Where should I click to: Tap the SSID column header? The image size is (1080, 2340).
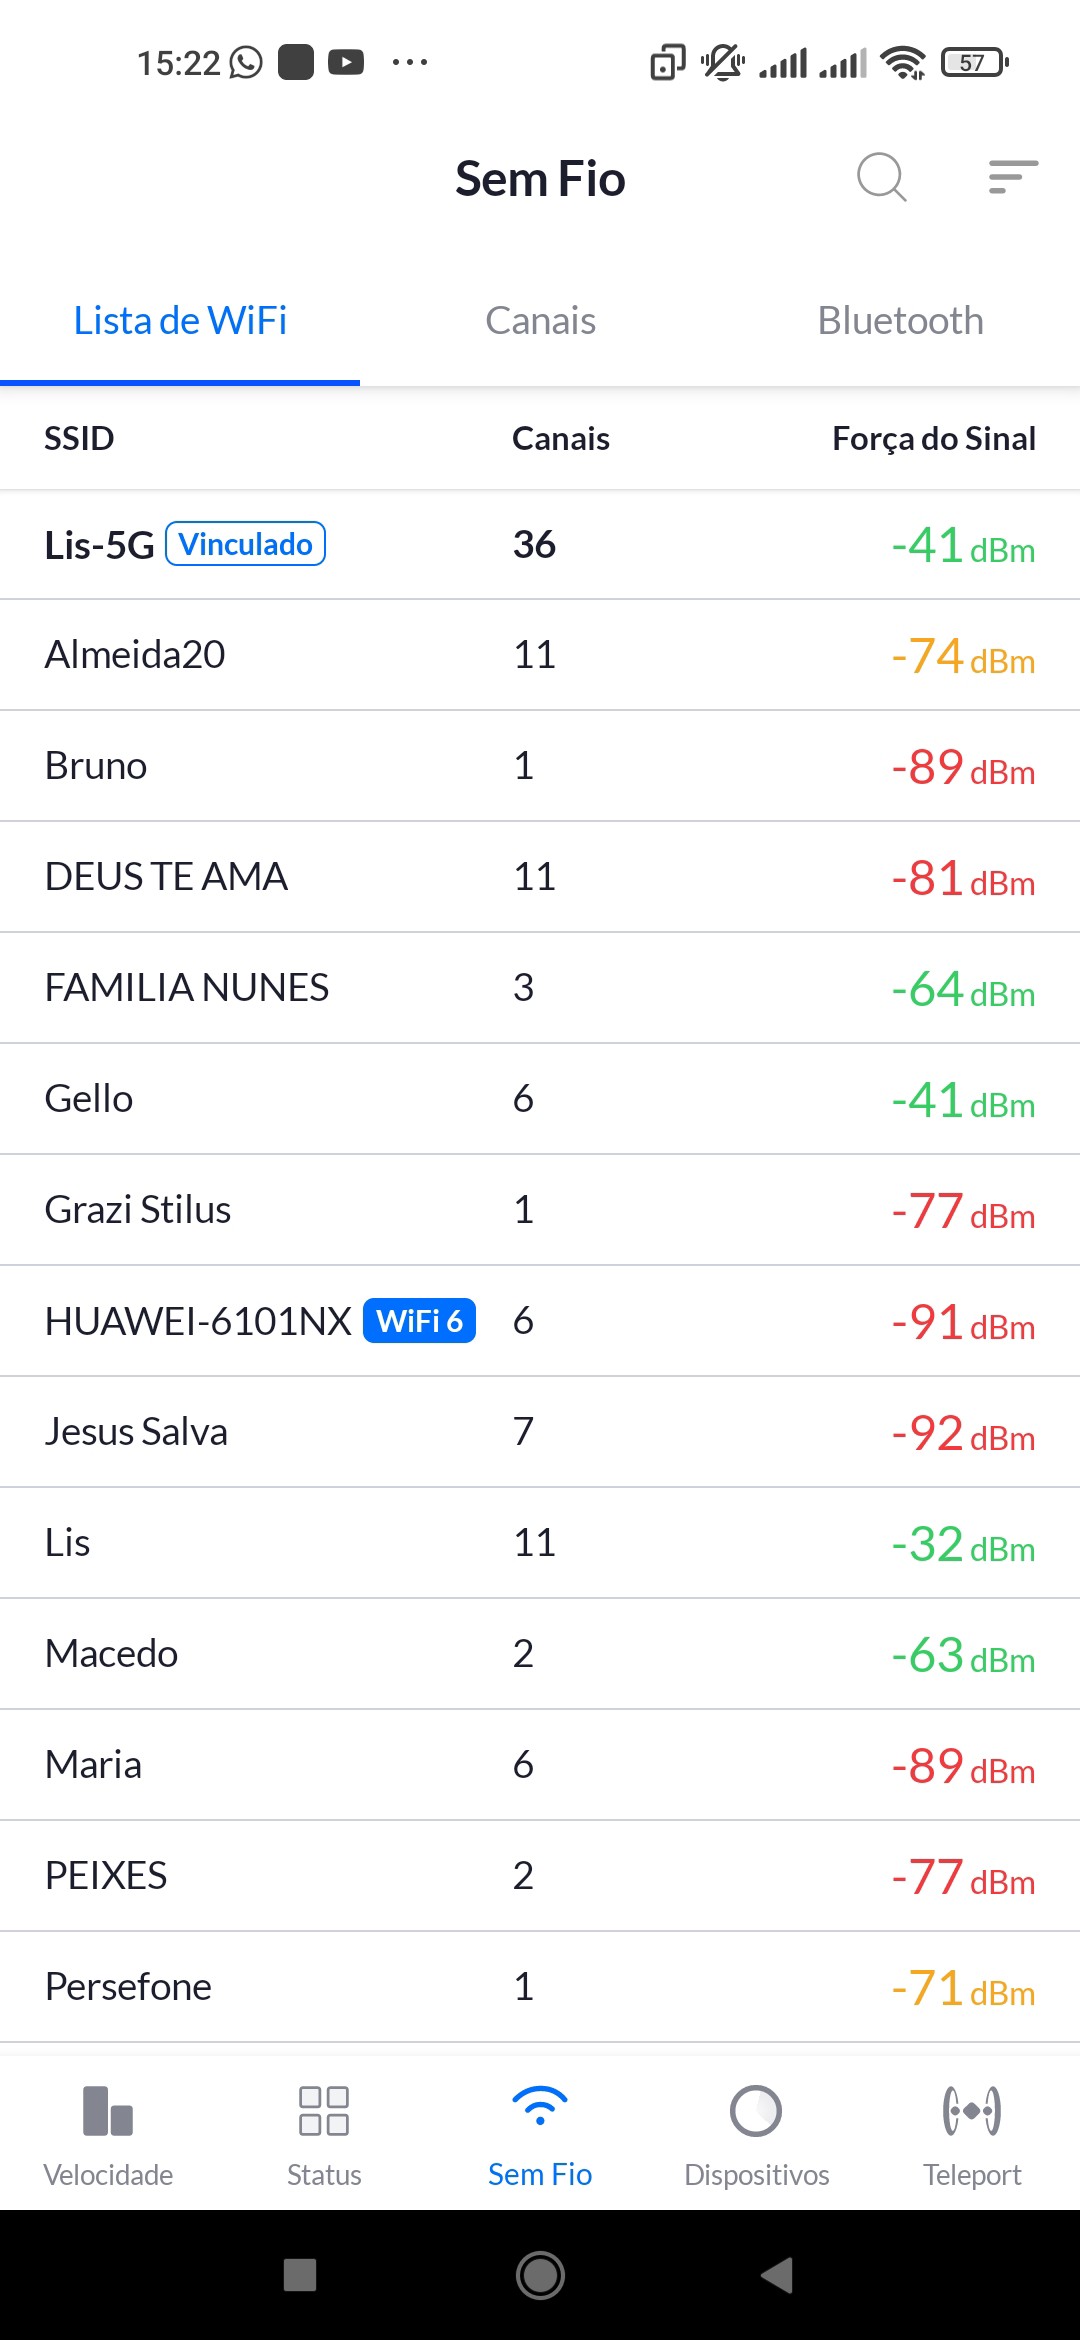(79, 438)
